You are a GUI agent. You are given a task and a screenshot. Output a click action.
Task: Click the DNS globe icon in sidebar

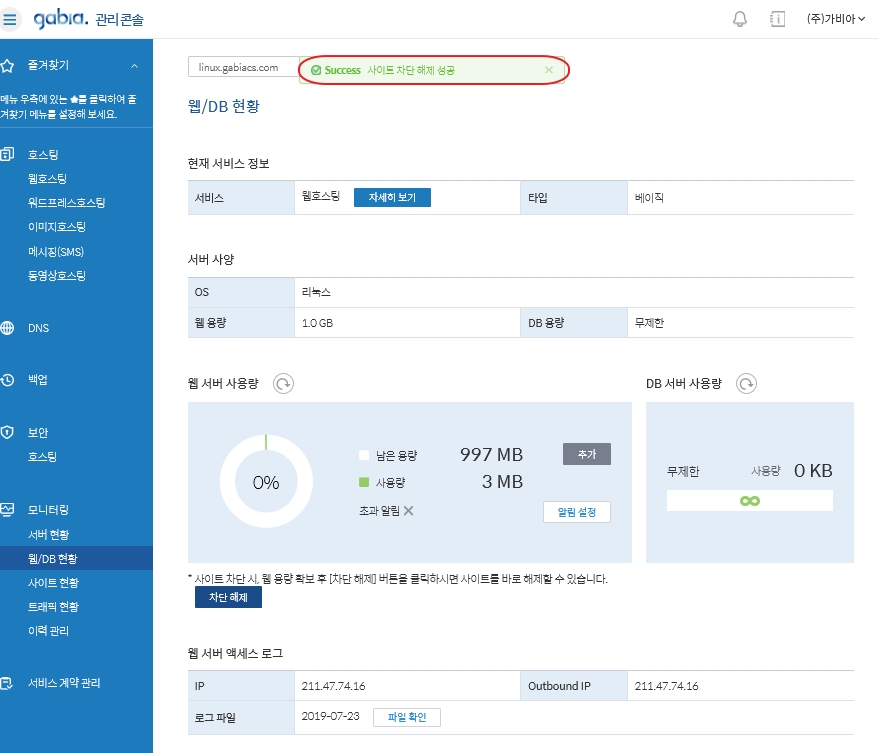pos(8,328)
